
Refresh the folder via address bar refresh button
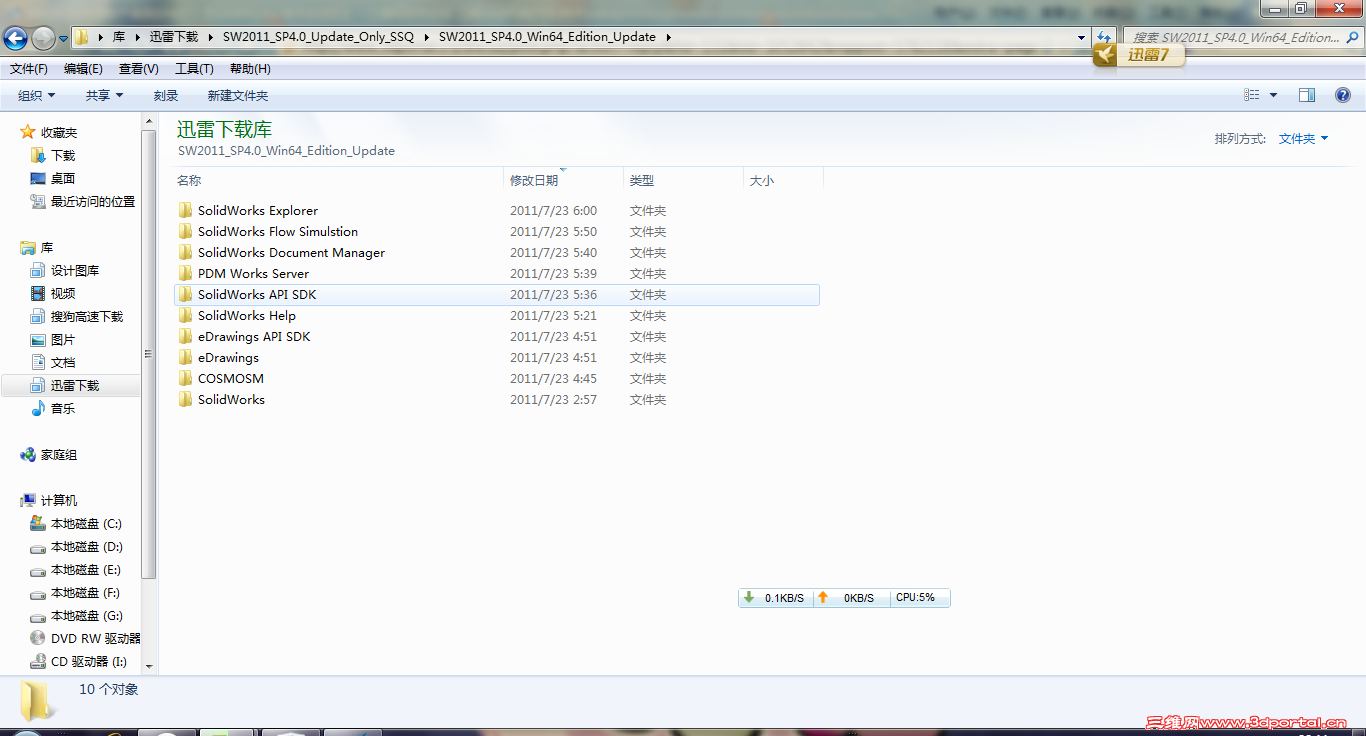pyautogui.click(x=1104, y=37)
